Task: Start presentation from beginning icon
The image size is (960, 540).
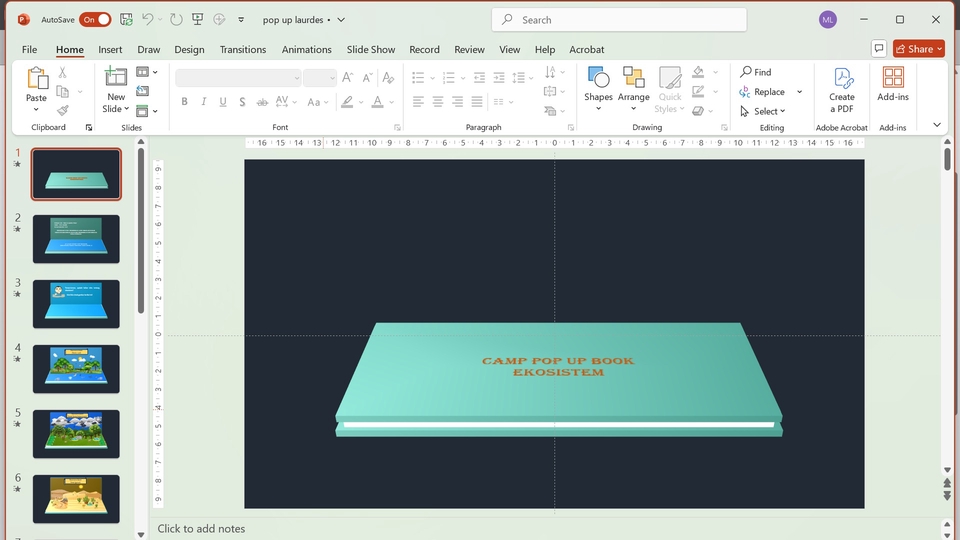Action: click(x=198, y=20)
